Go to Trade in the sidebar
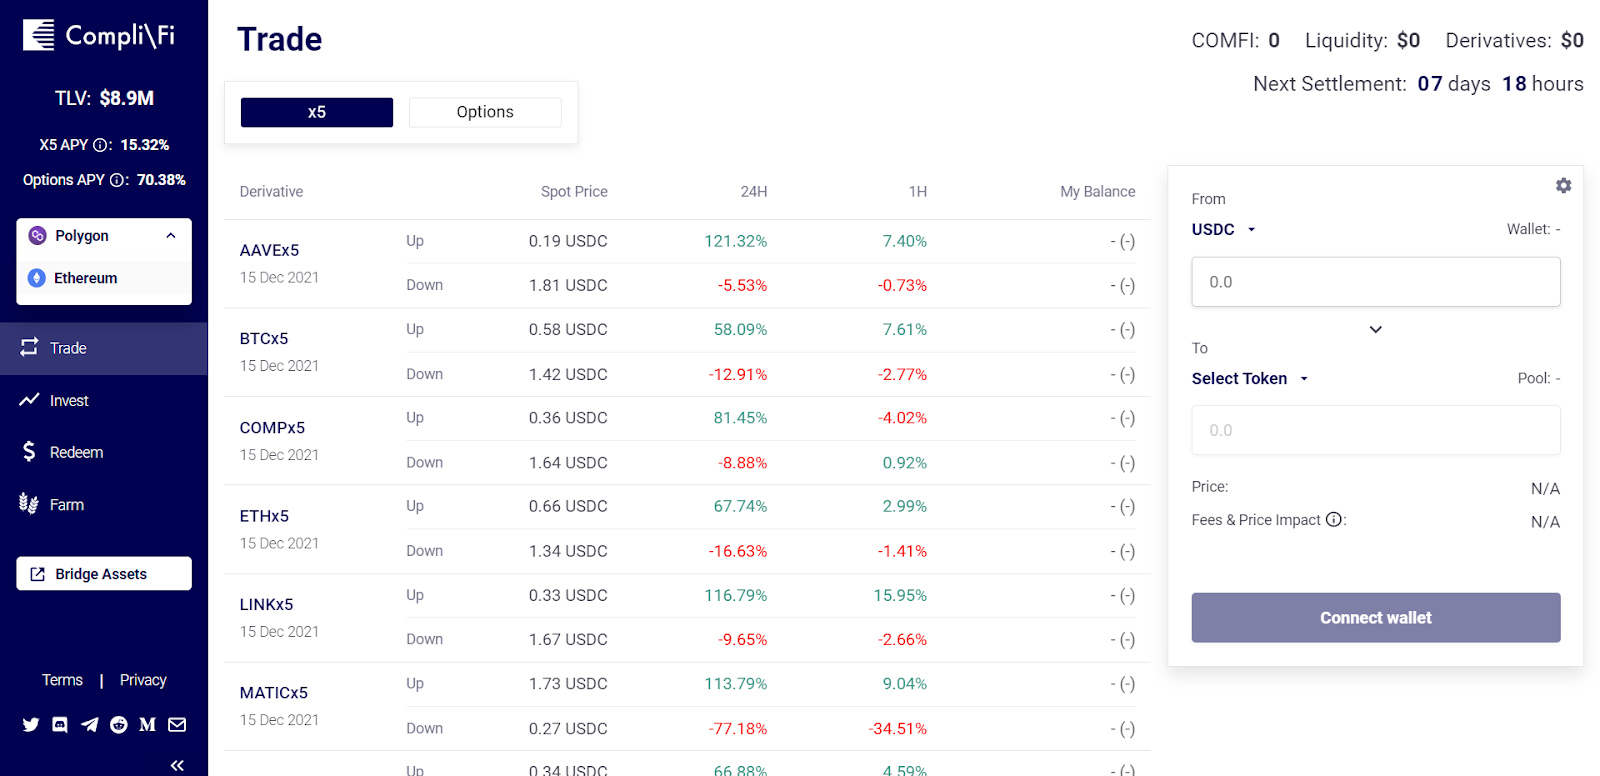This screenshot has width=1600, height=776. tap(104, 348)
